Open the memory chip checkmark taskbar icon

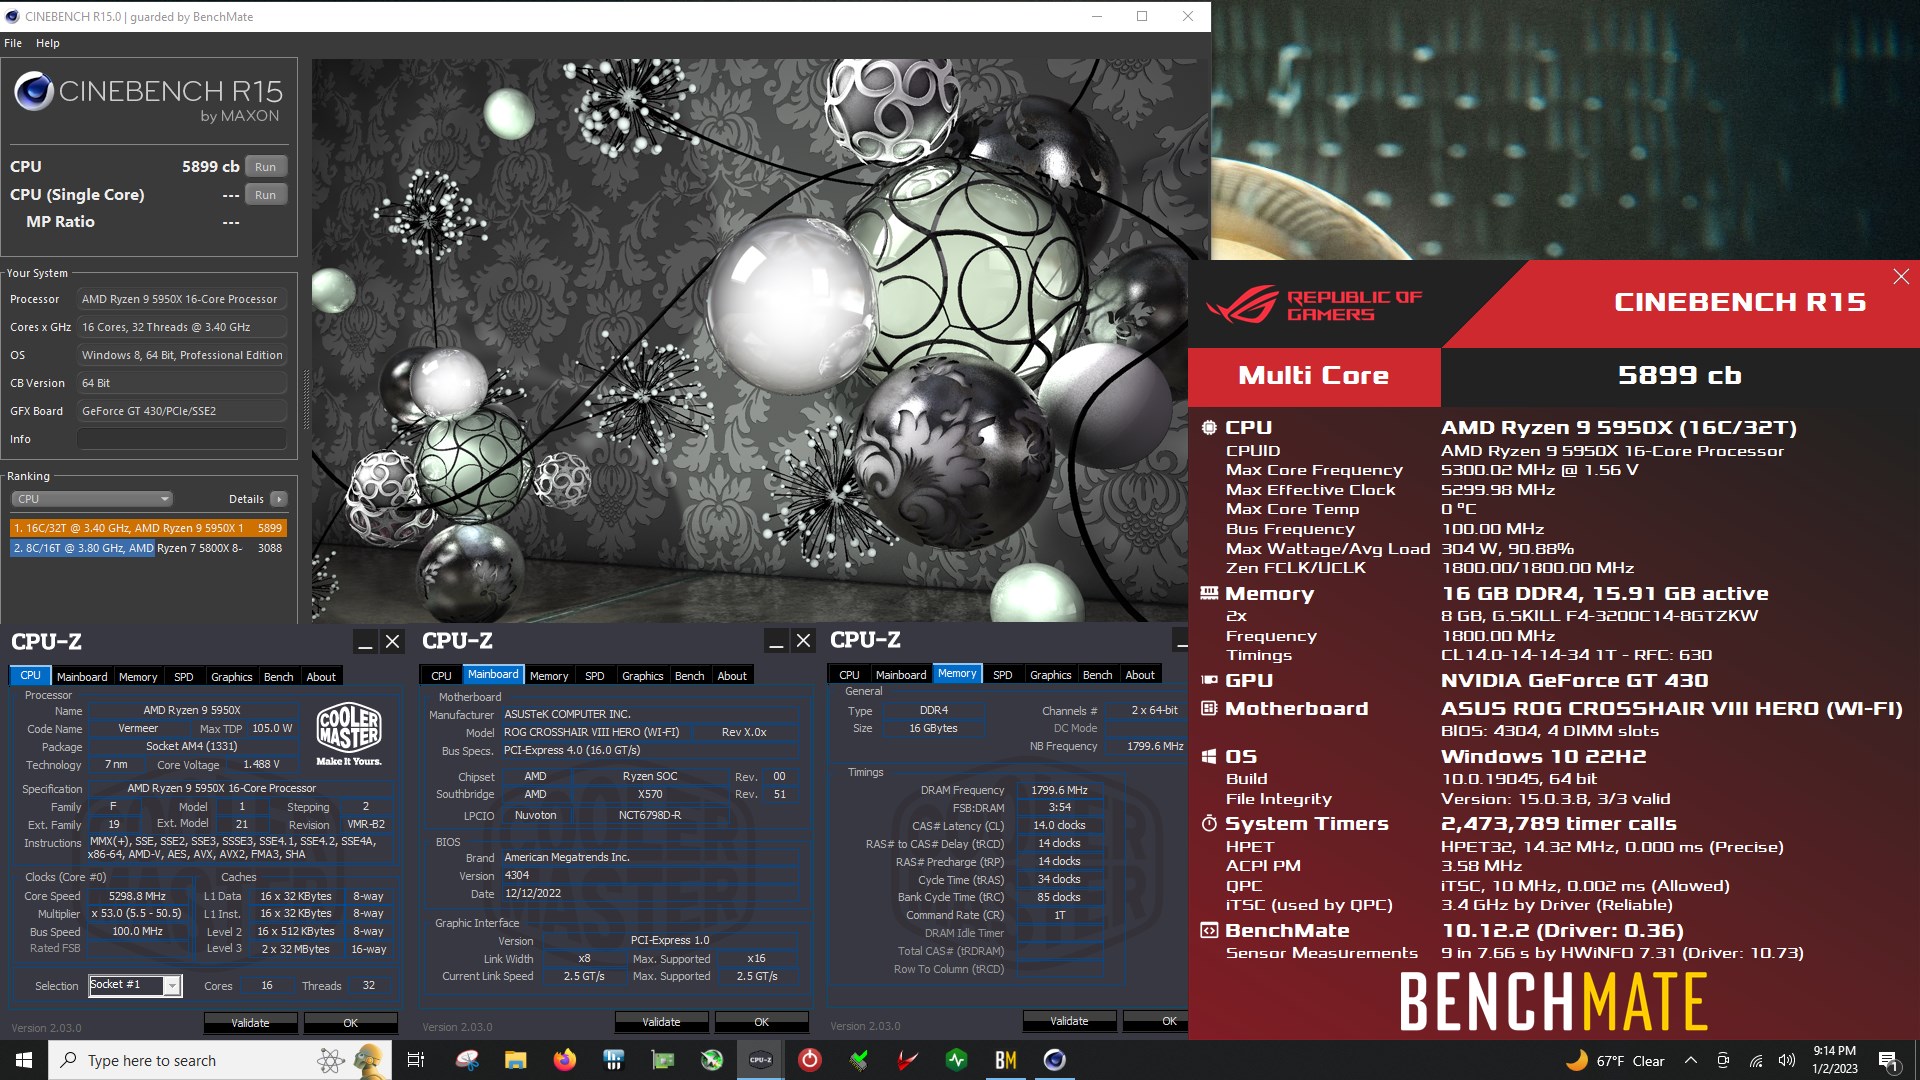pos(859,1060)
